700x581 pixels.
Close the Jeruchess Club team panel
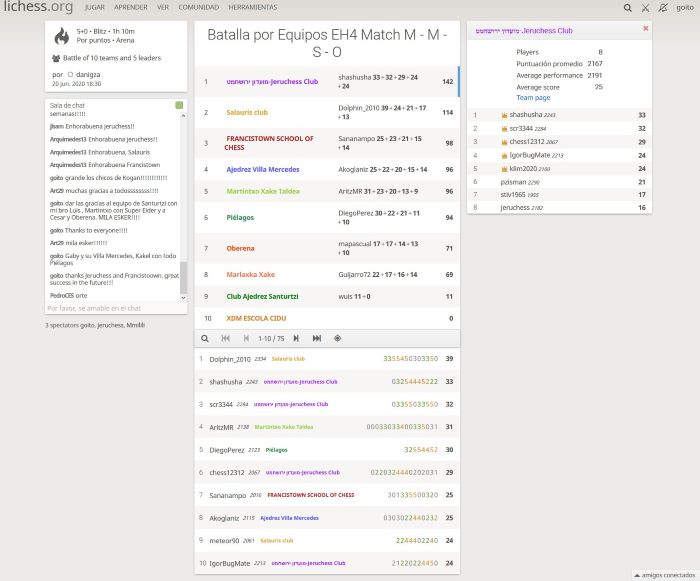pyautogui.click(x=645, y=29)
